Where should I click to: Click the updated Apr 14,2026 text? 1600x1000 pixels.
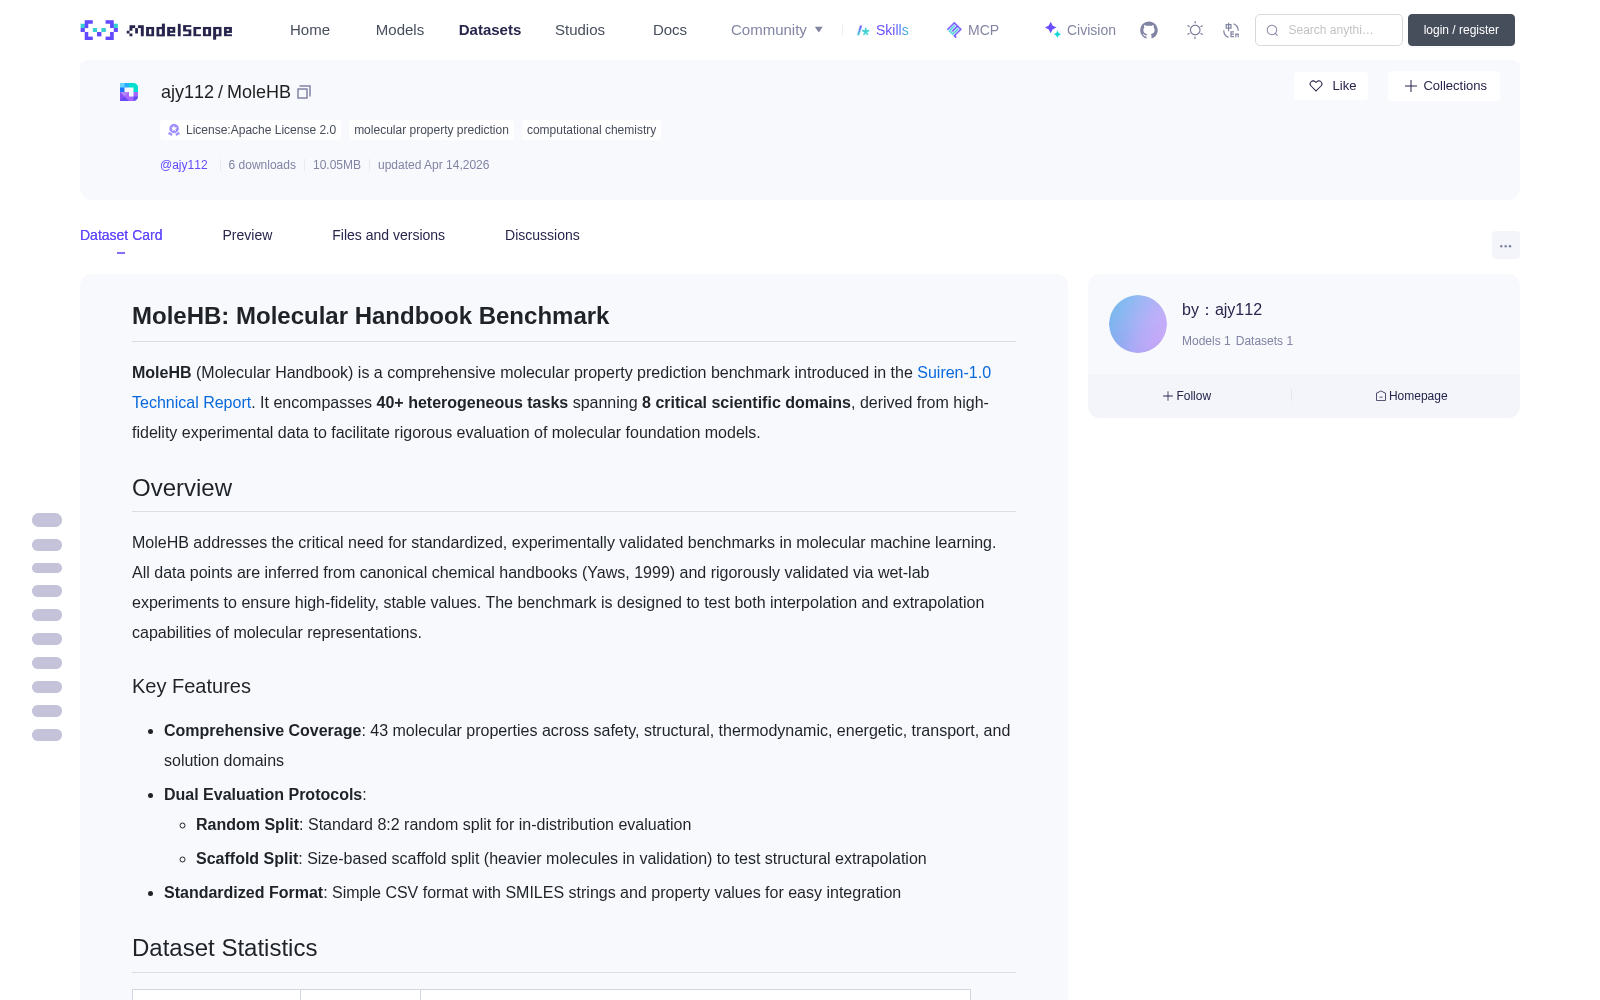click(x=433, y=165)
